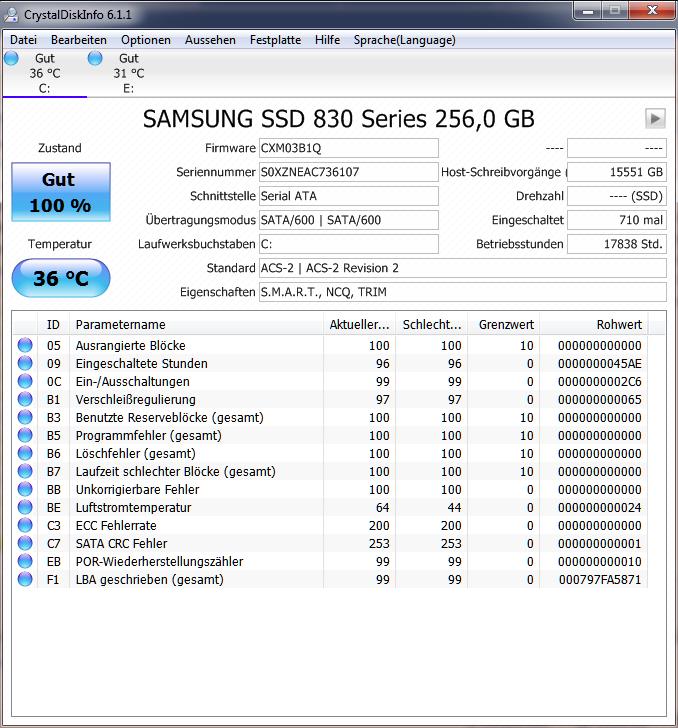Click the Schnittstelle field Serial ATA
678x728 pixels.
(349, 196)
